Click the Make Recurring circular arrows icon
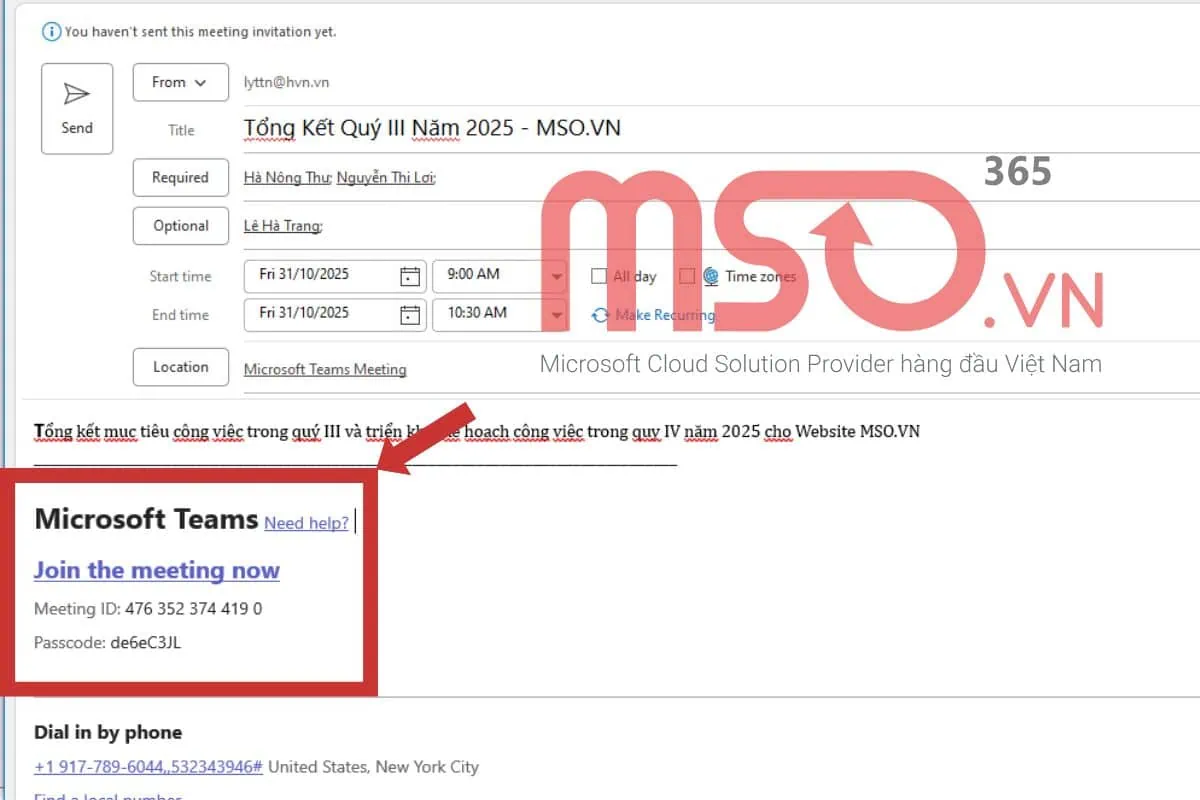The width and height of the screenshot is (1200, 800). click(600, 315)
